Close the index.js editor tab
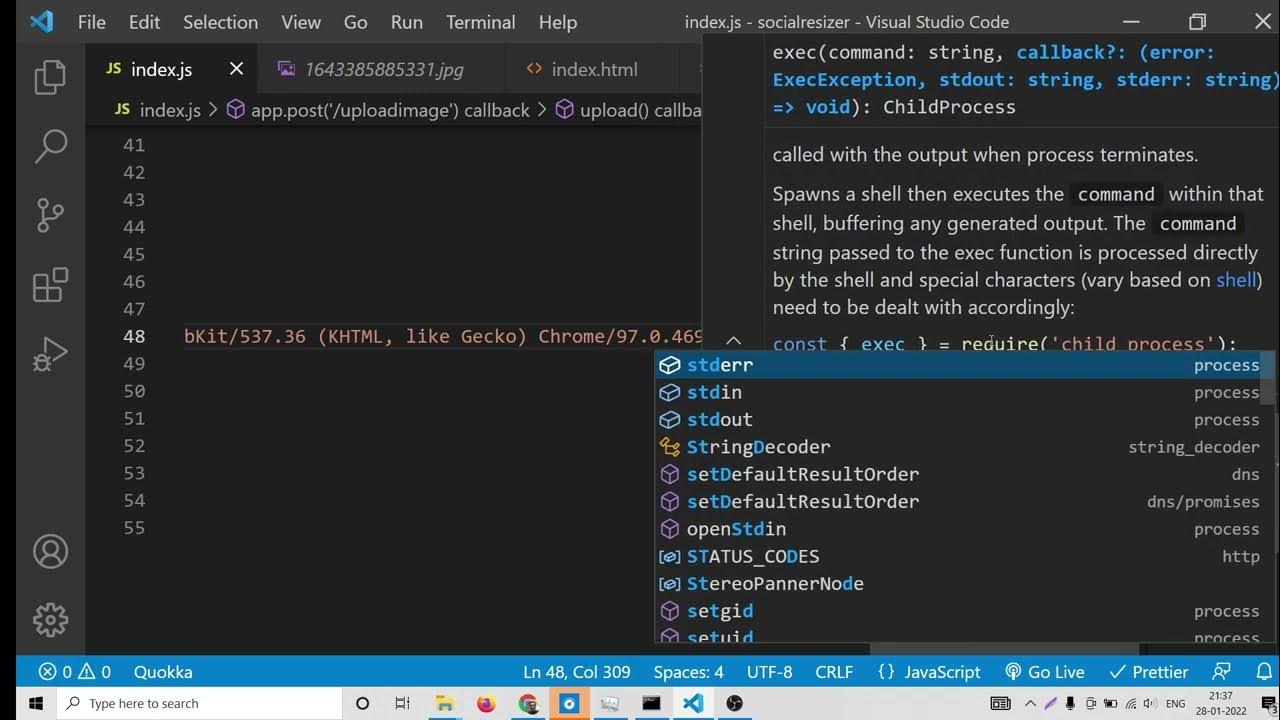This screenshot has width=1280, height=720. tap(236, 69)
